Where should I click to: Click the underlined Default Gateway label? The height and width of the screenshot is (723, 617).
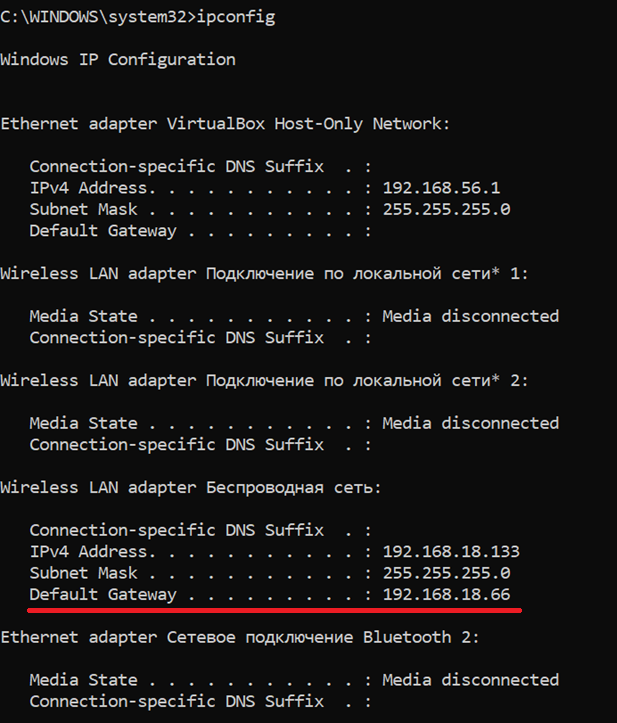(x=103, y=595)
